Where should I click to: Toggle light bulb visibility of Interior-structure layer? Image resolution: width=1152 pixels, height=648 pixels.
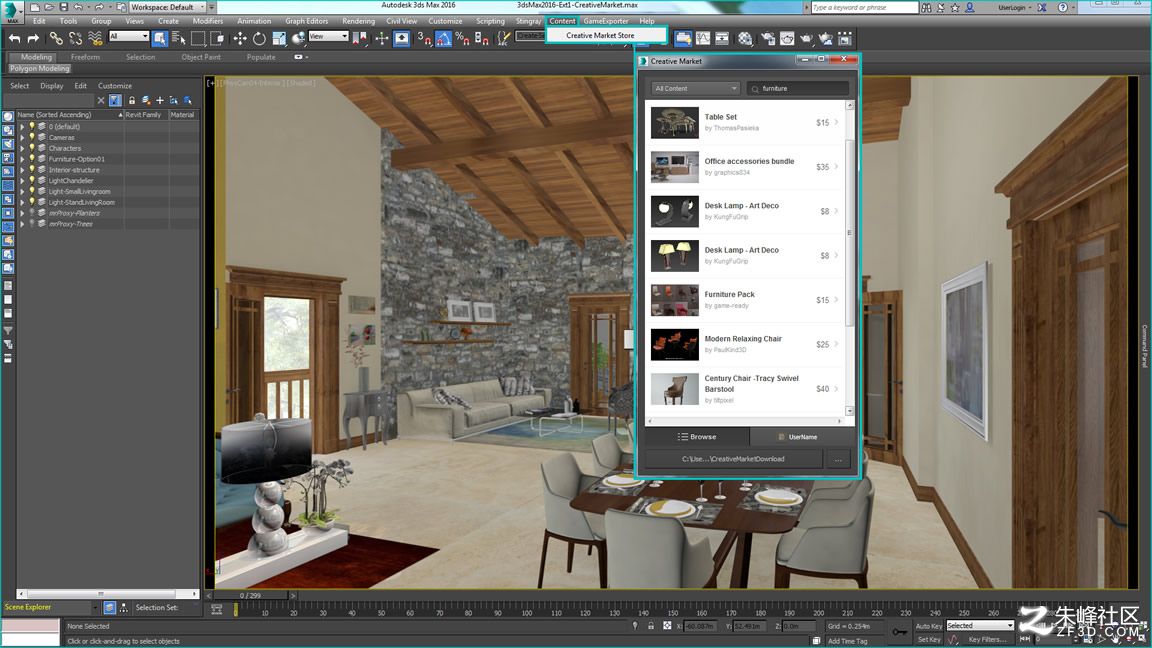click(x=32, y=170)
